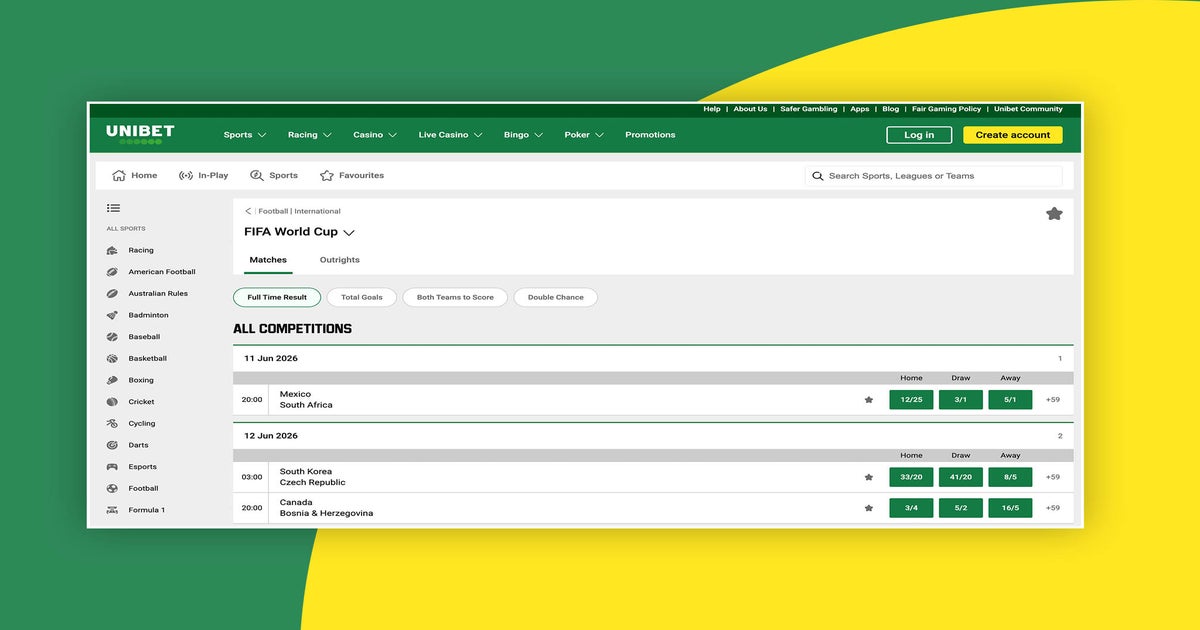Select the Racing sidebar icon
This screenshot has width=1200, height=630.
click(112, 250)
